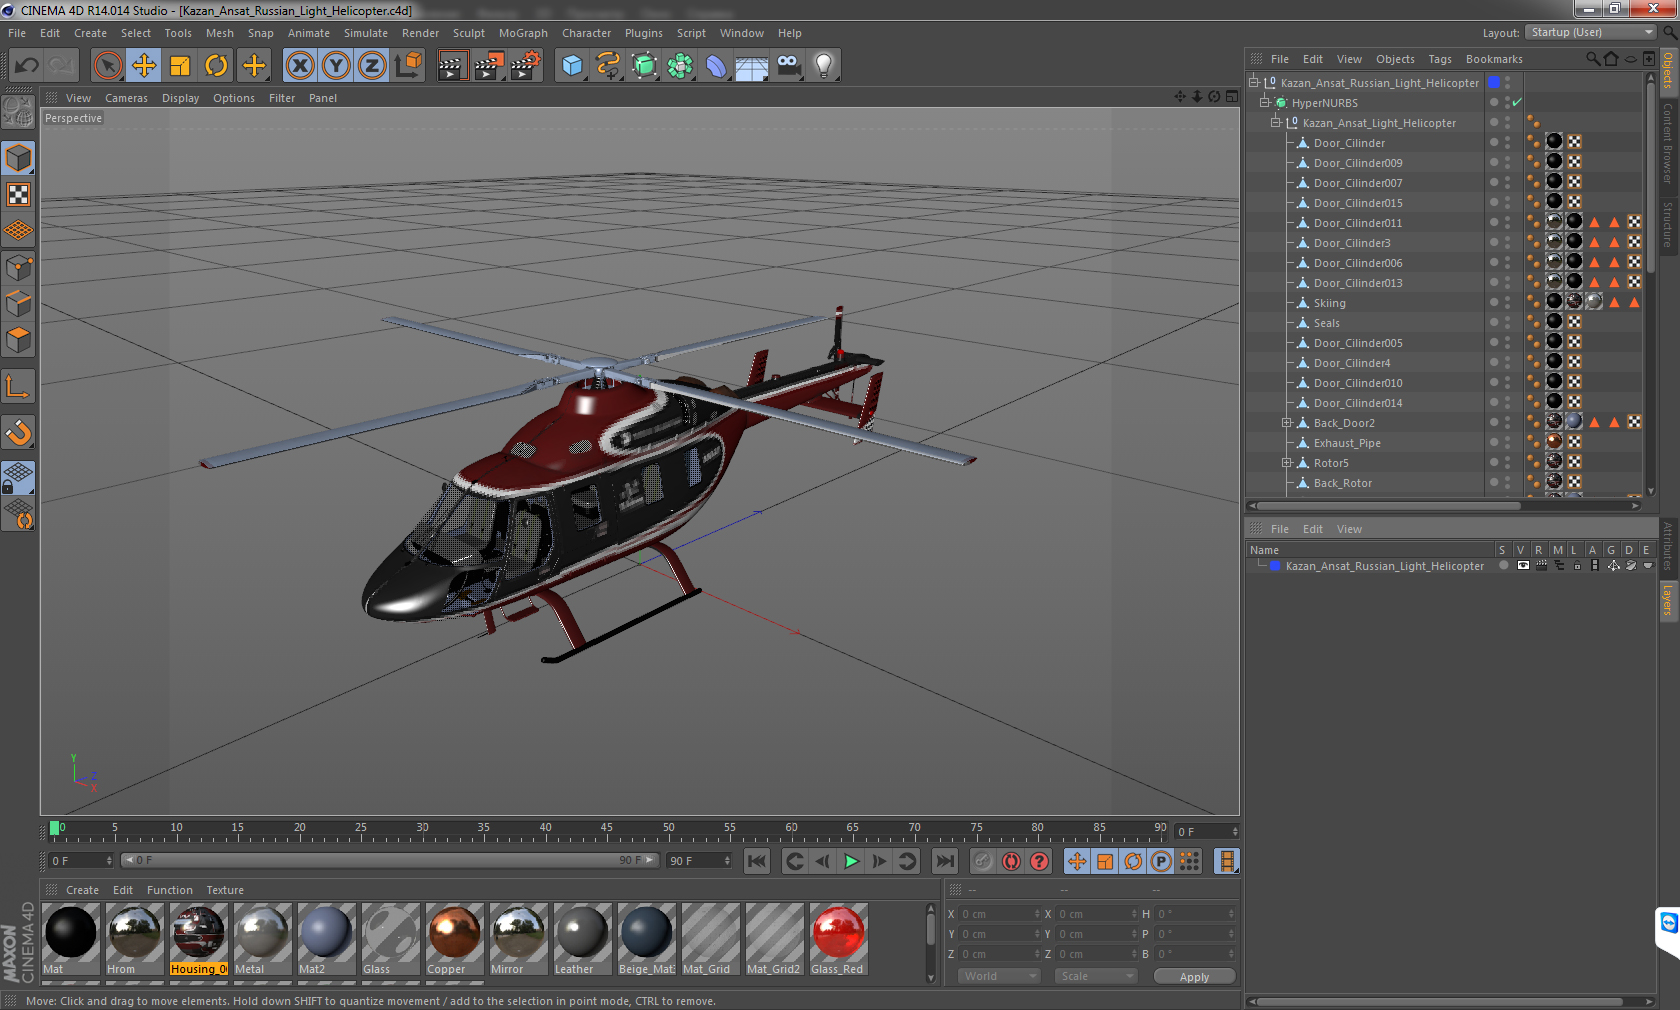Viewport: 1680px width, 1010px height.
Task: Click the Bookmarks menu in Object Manager
Action: pos(1494,59)
